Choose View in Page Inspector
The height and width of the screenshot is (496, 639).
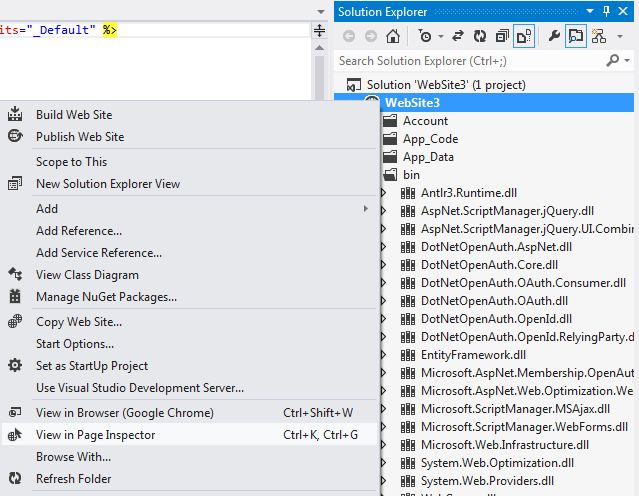coord(190,435)
